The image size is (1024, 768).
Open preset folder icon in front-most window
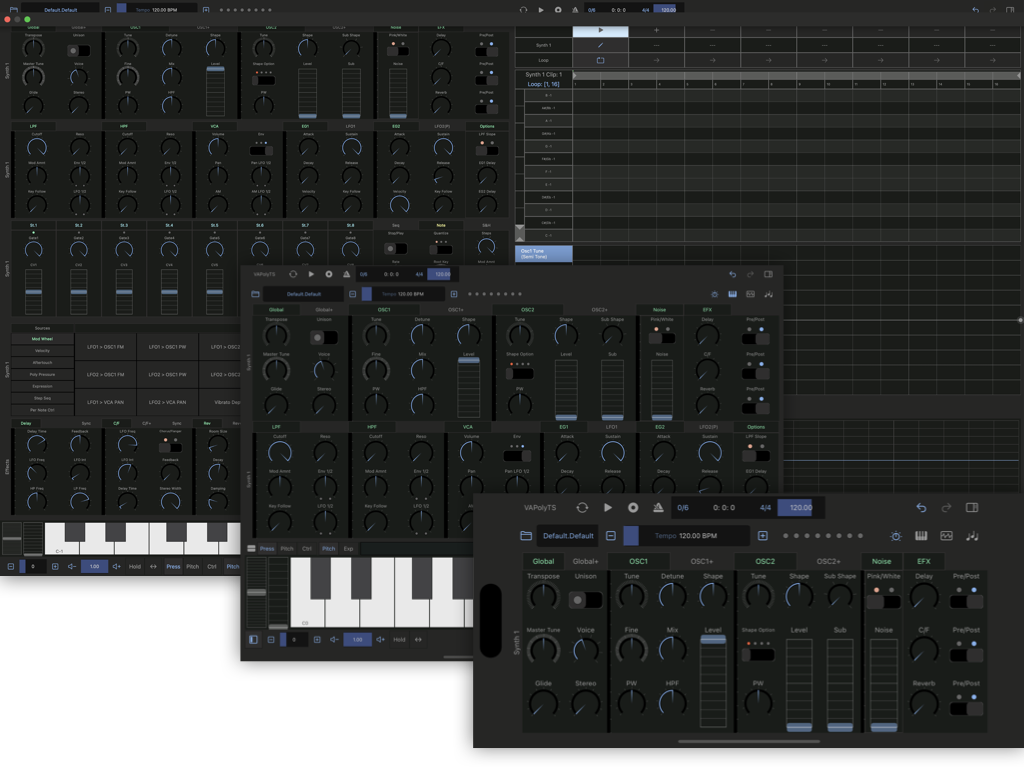point(526,536)
